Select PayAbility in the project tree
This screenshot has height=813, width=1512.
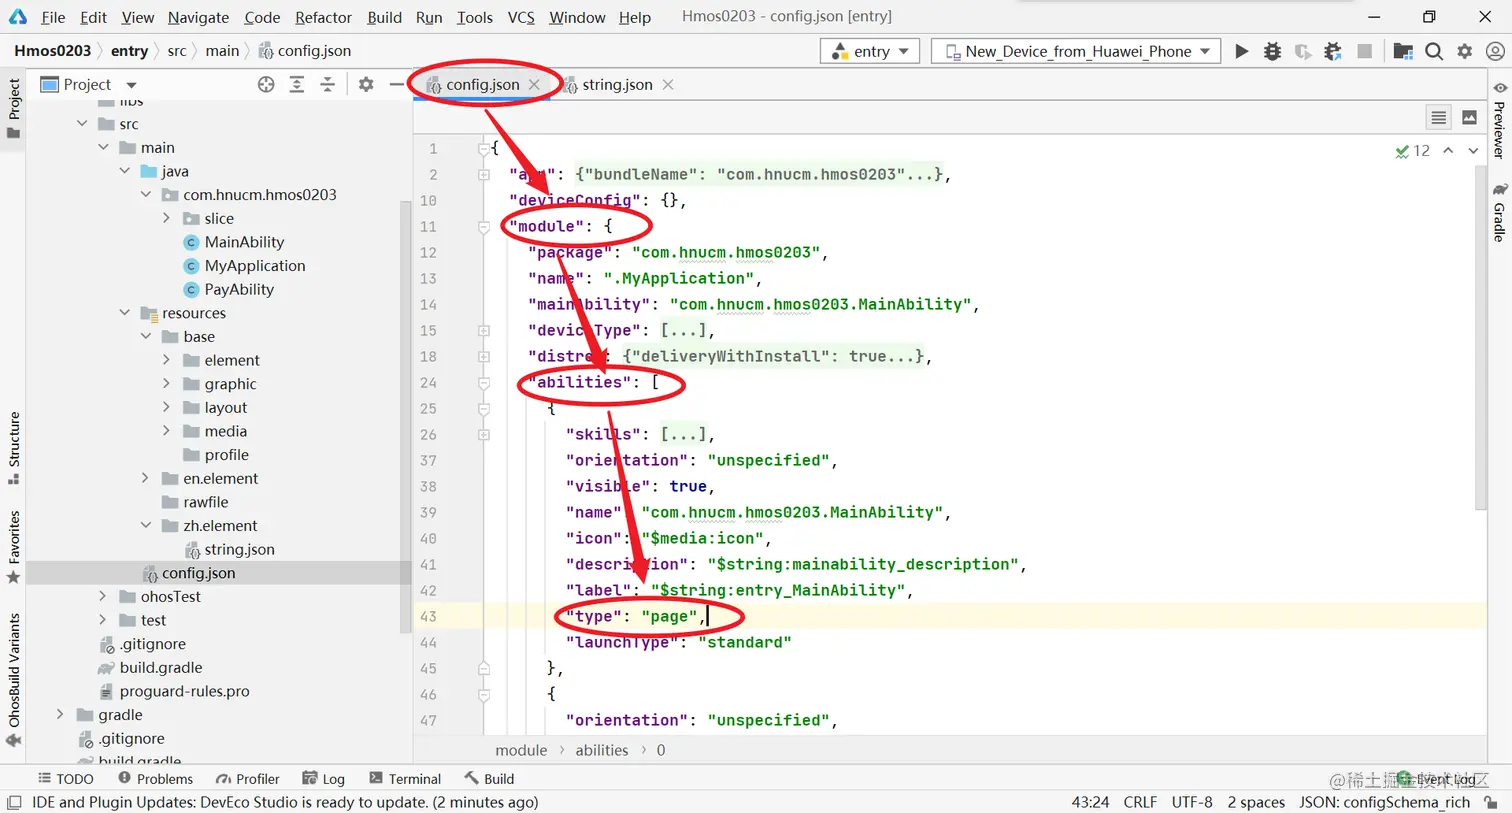point(239,289)
